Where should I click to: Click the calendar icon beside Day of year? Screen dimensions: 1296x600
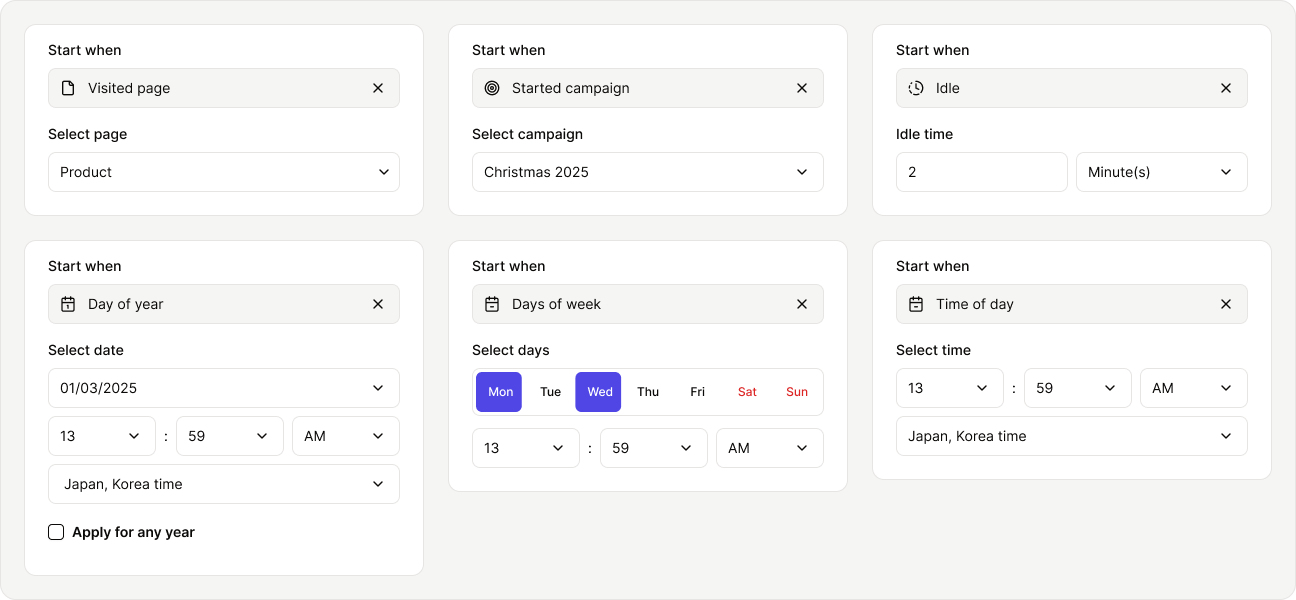click(x=68, y=304)
